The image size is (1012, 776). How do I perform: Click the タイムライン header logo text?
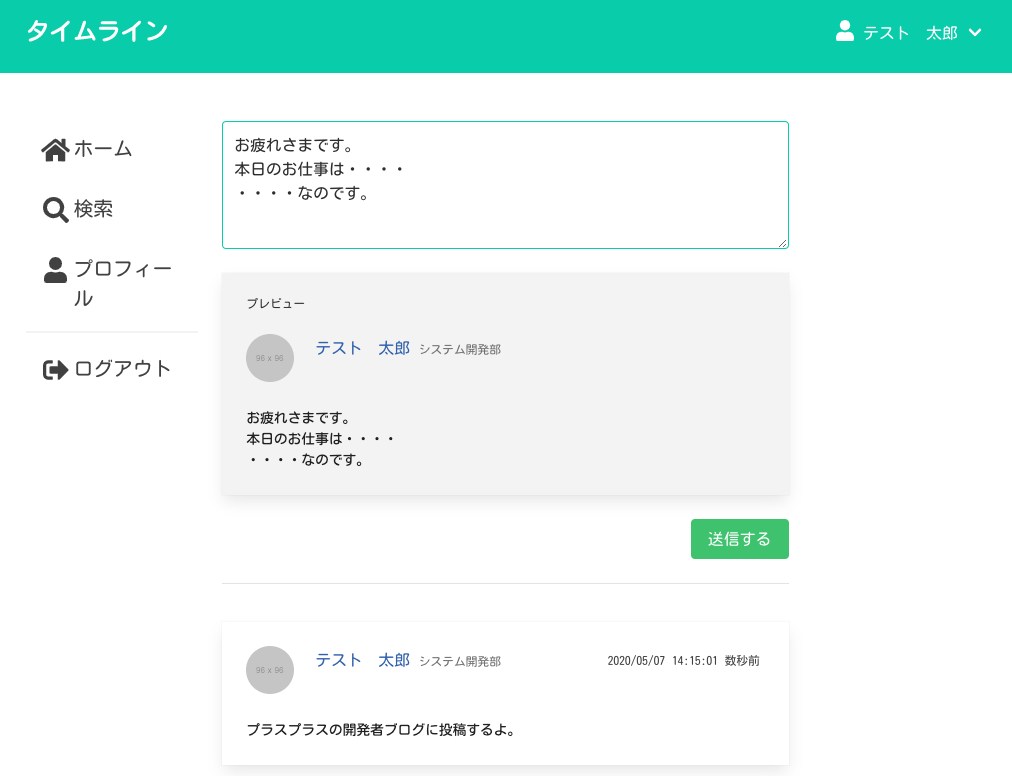coord(98,31)
